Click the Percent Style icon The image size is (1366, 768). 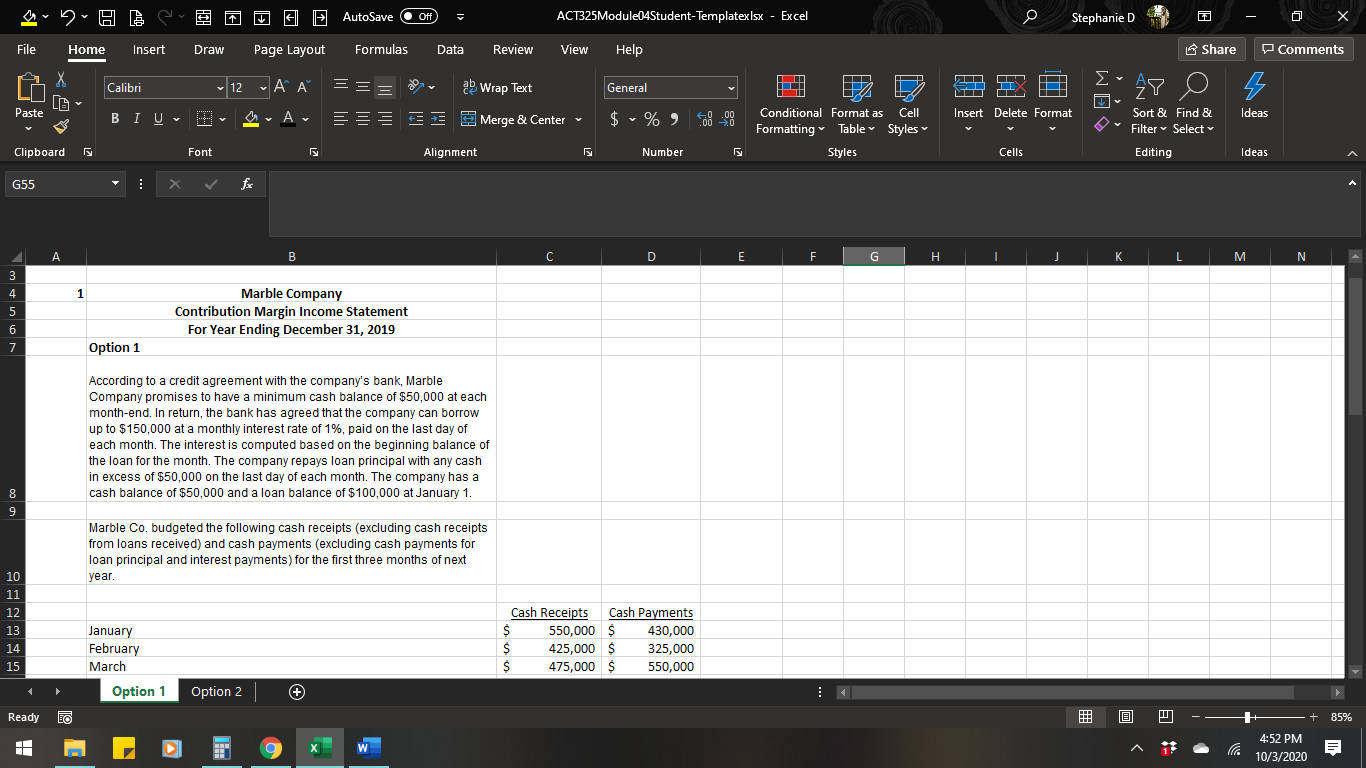click(x=652, y=119)
